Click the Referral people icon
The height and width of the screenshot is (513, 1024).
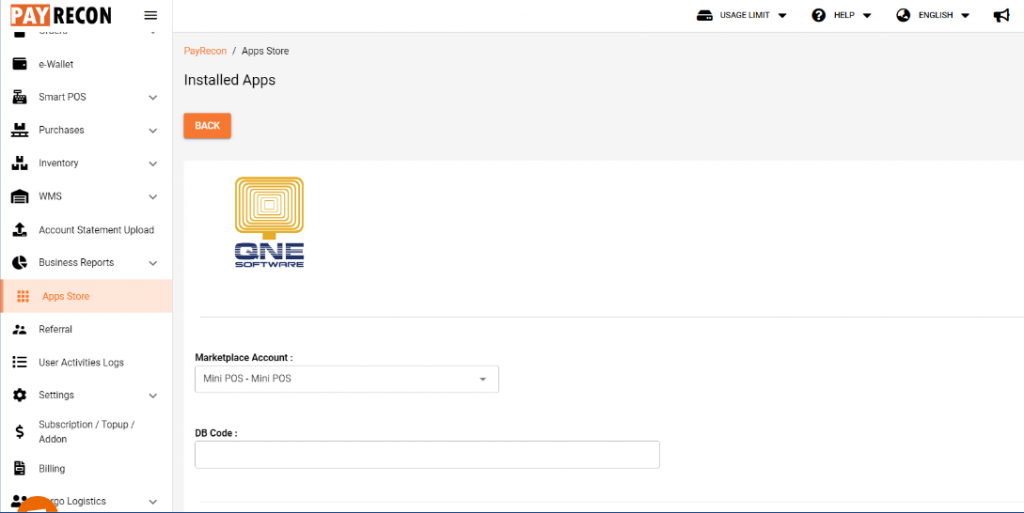tap(20, 330)
